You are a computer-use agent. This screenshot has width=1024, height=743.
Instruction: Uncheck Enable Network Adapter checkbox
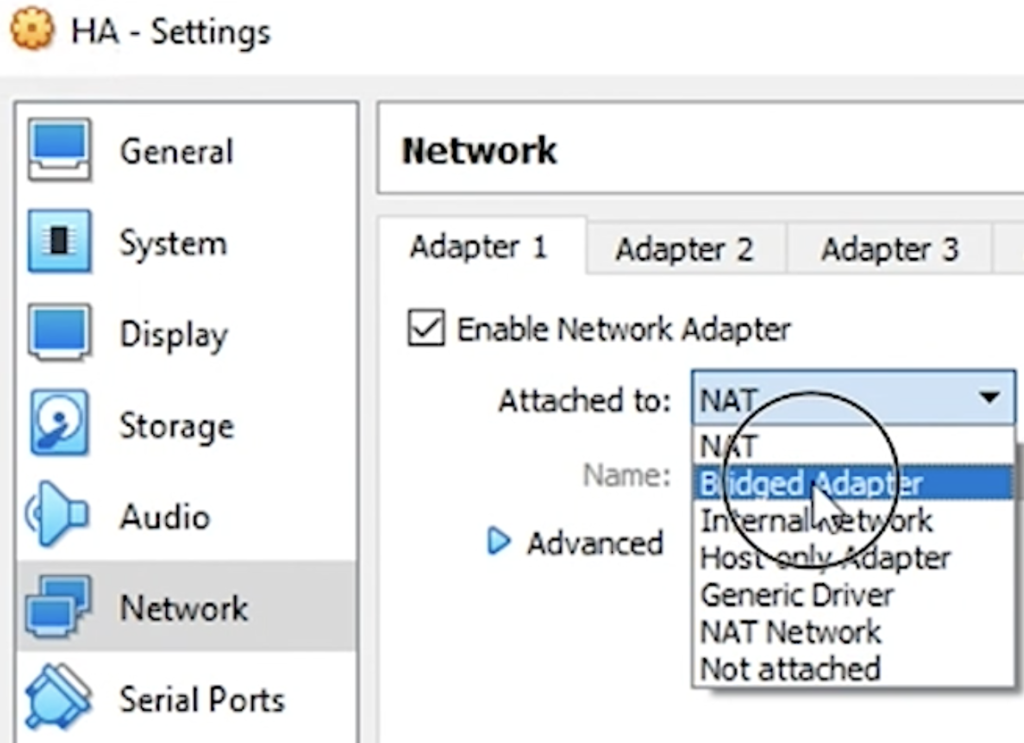[426, 328]
